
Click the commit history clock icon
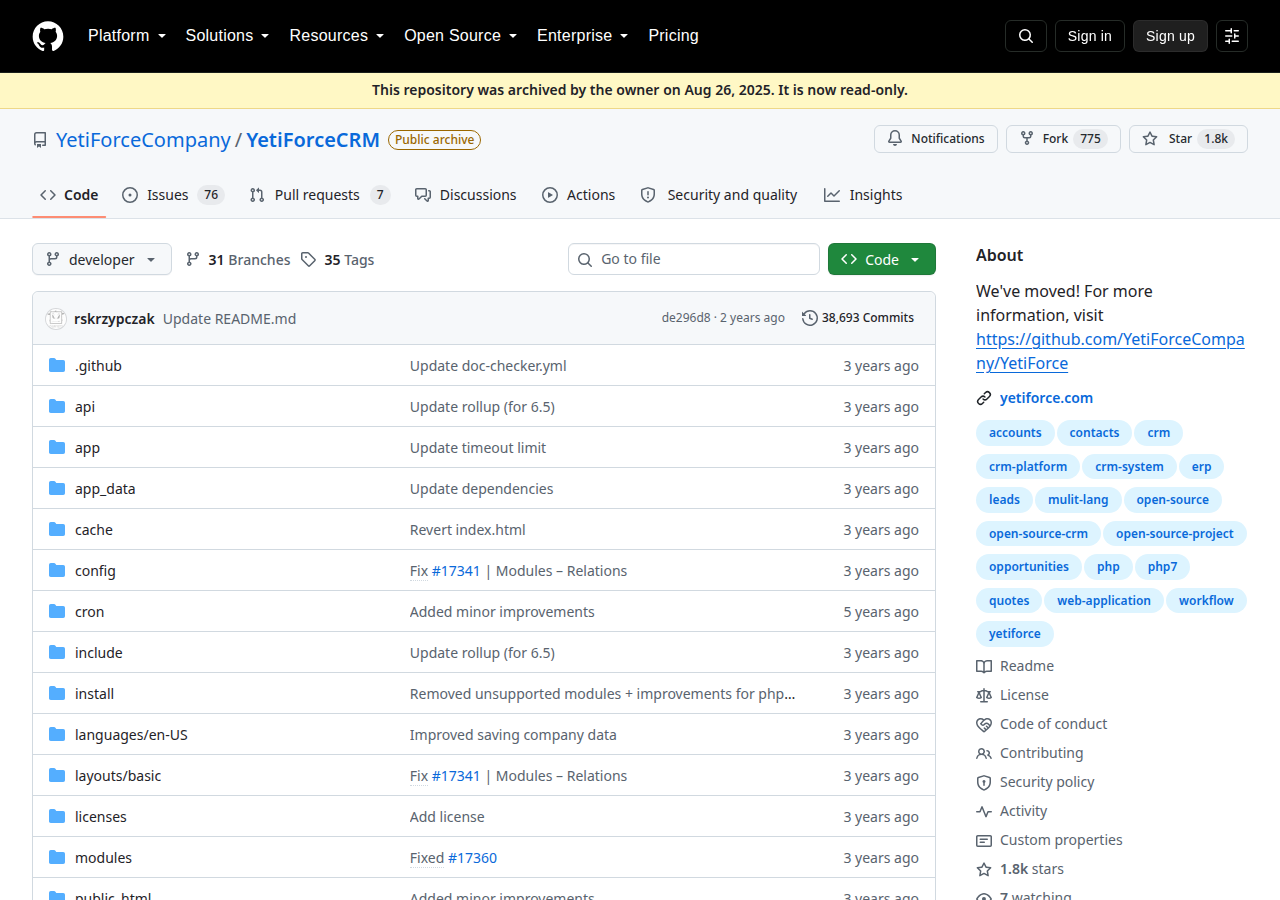(x=809, y=318)
